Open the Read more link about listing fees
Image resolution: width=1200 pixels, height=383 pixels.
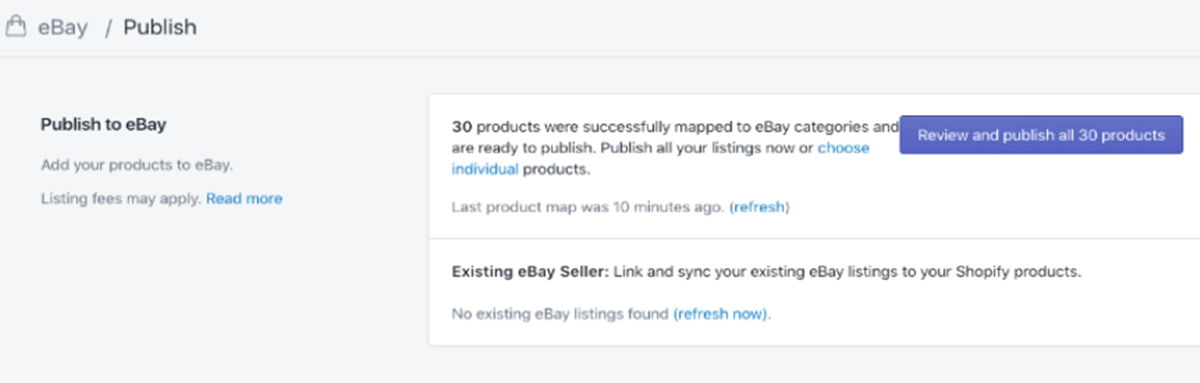click(244, 198)
